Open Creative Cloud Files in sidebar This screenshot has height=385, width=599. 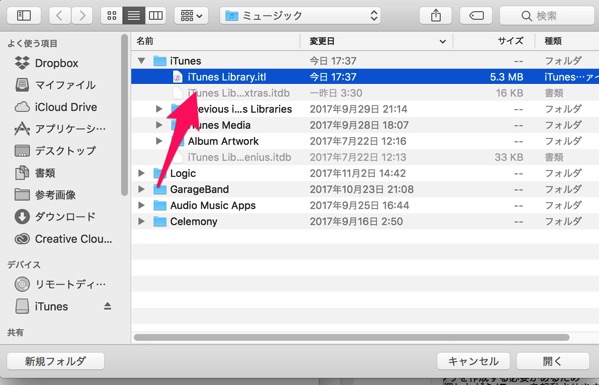(63, 239)
